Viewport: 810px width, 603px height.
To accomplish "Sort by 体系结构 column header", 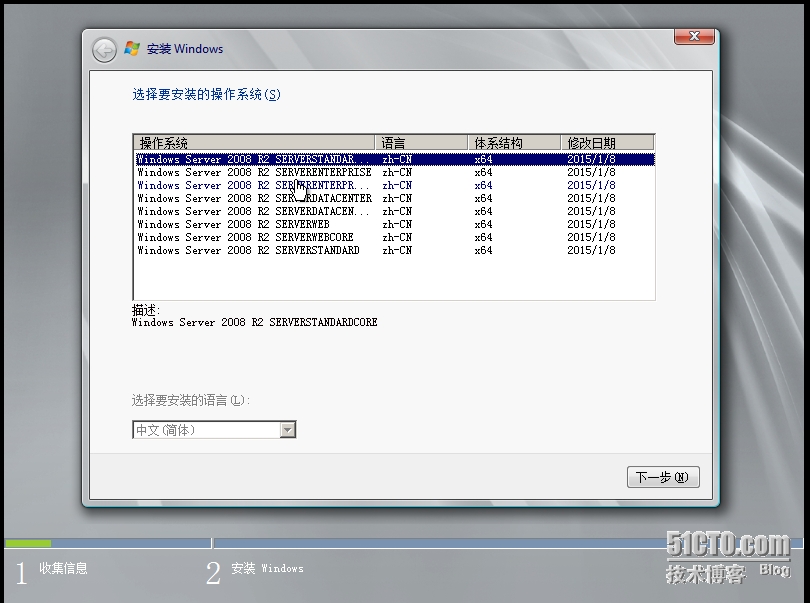I will click(x=515, y=143).
